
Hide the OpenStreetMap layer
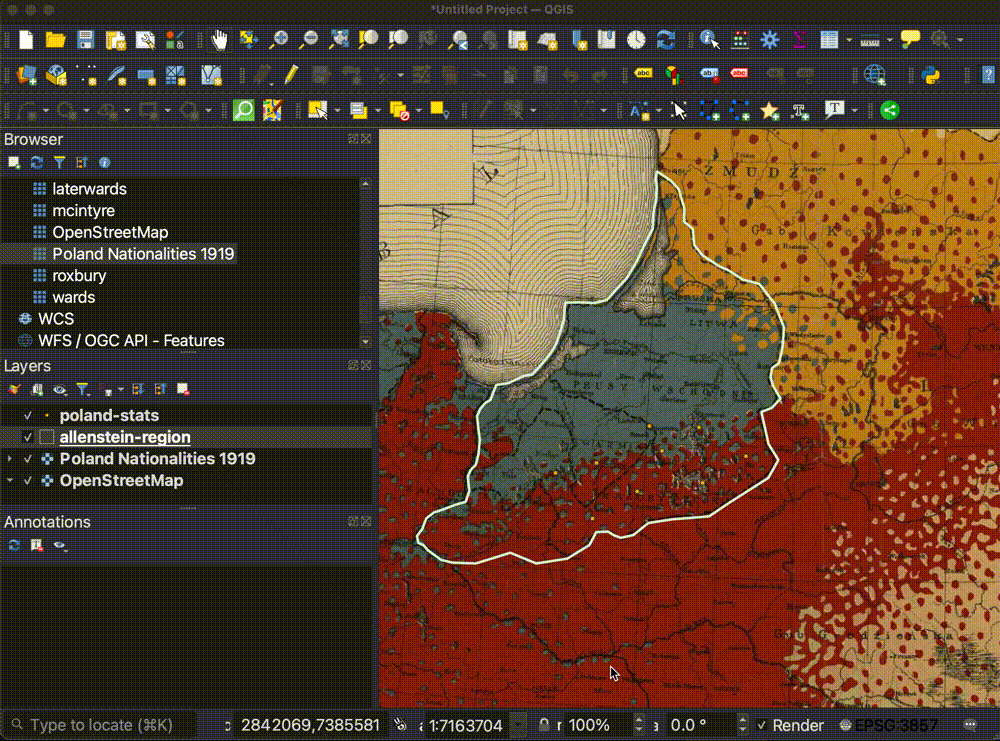tap(27, 481)
